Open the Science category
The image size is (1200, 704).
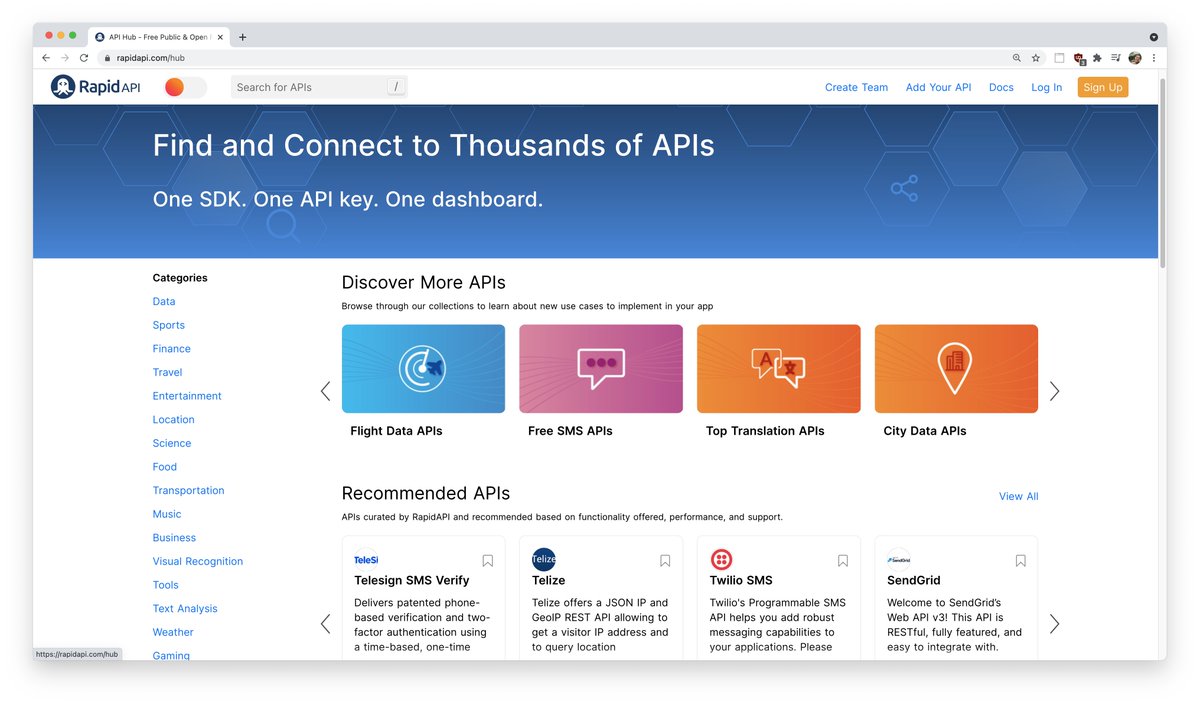point(172,443)
